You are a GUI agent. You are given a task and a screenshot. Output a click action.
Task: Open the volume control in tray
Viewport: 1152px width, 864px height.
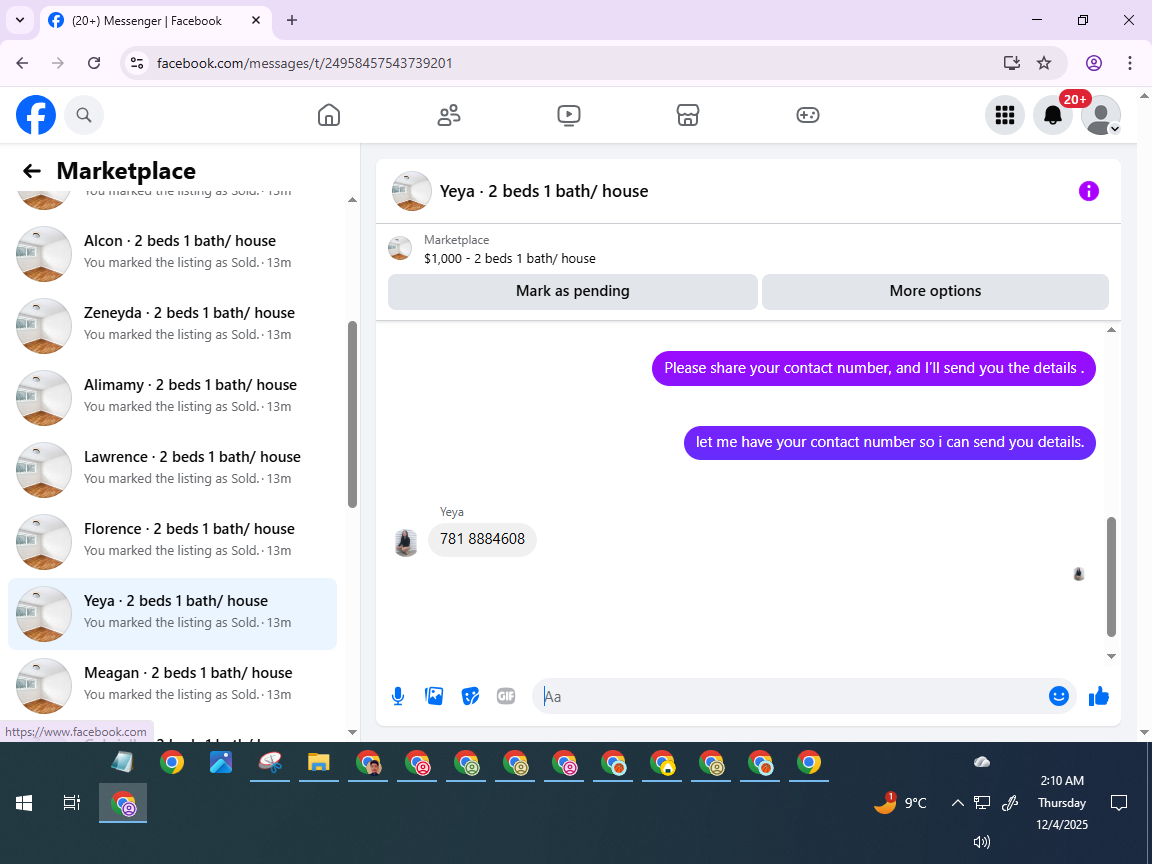982,842
